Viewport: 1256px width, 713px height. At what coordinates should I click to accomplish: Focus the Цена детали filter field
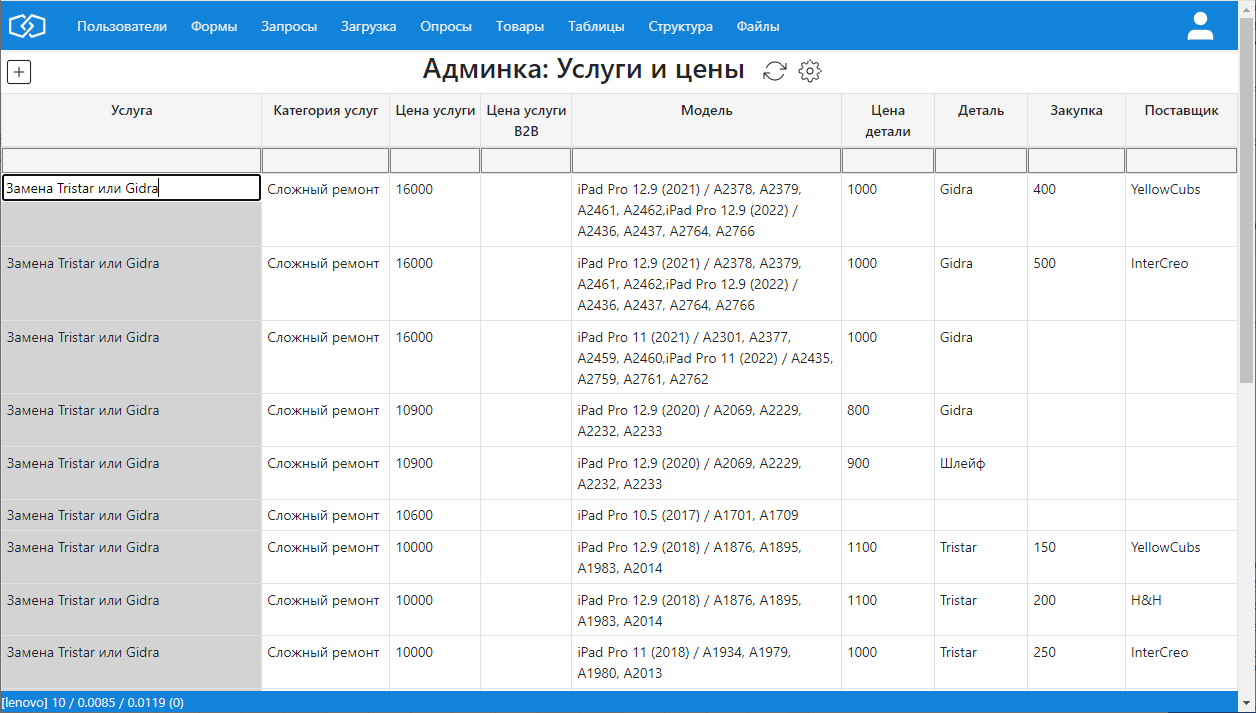coord(888,160)
